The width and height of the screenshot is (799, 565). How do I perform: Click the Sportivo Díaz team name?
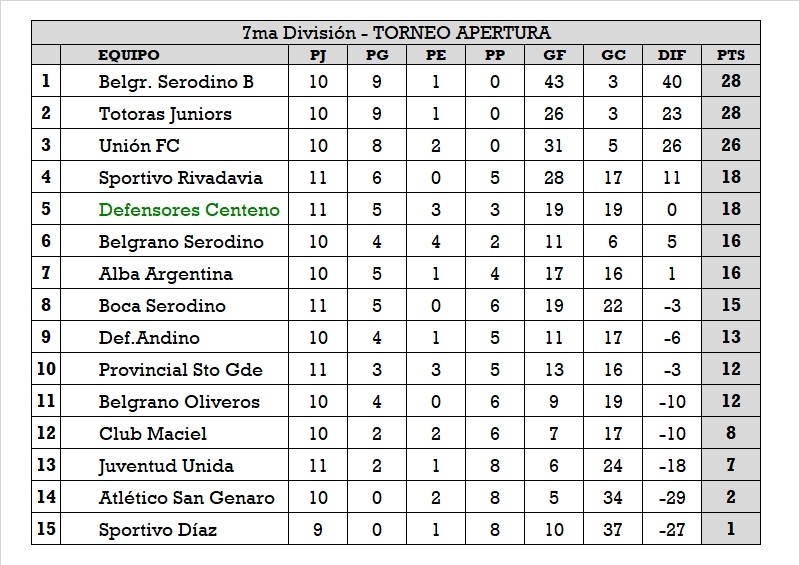[x=158, y=530]
